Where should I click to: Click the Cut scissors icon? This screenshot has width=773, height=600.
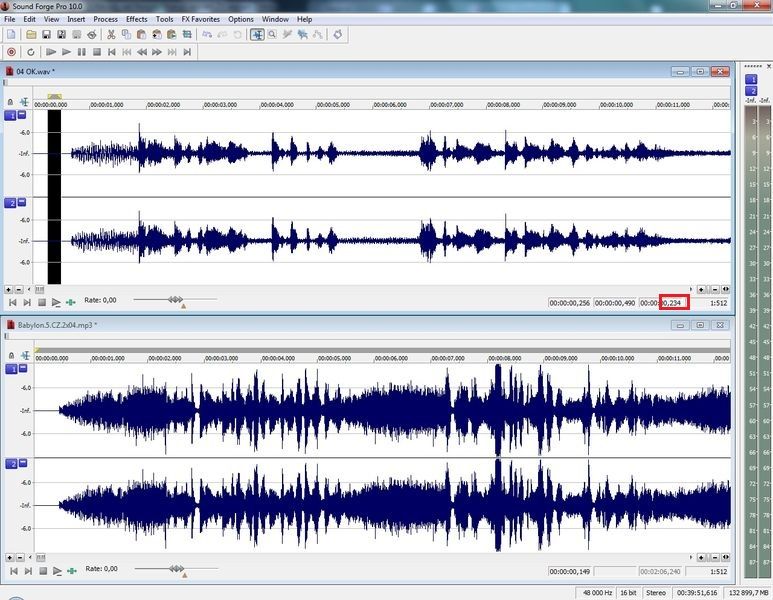tap(111, 35)
